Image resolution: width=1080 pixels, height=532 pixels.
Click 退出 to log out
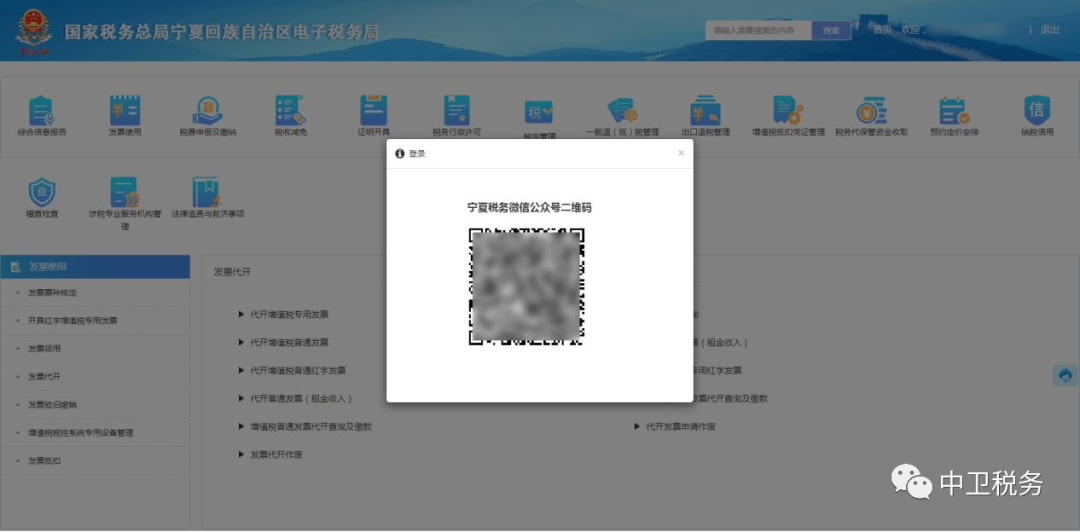coord(1050,30)
